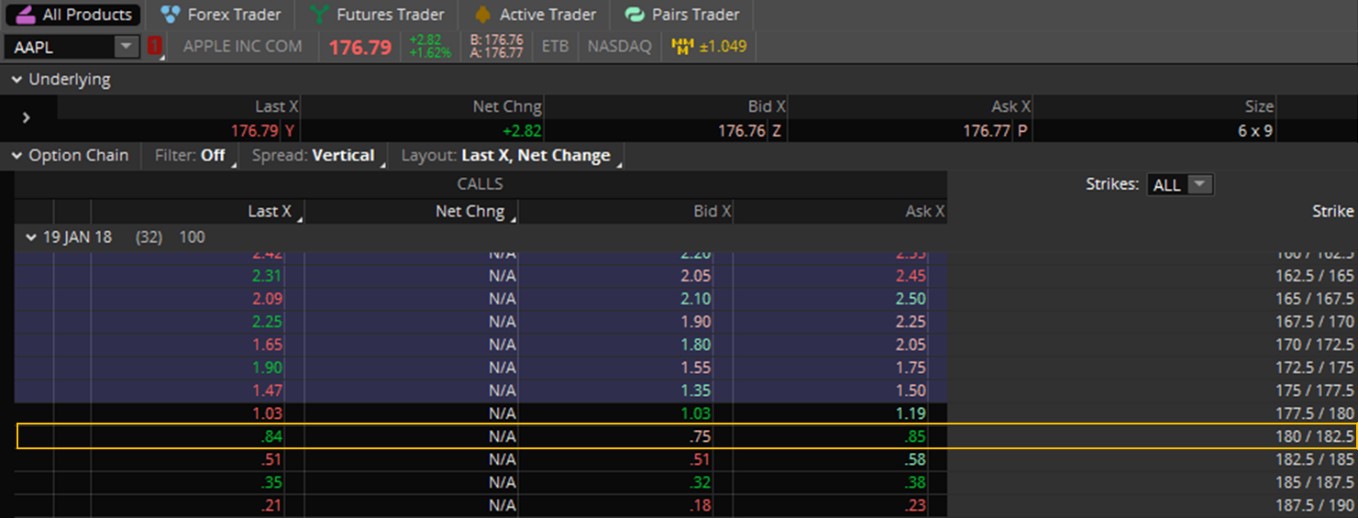
Task: Click the Pairs Trader icon
Action: point(634,15)
